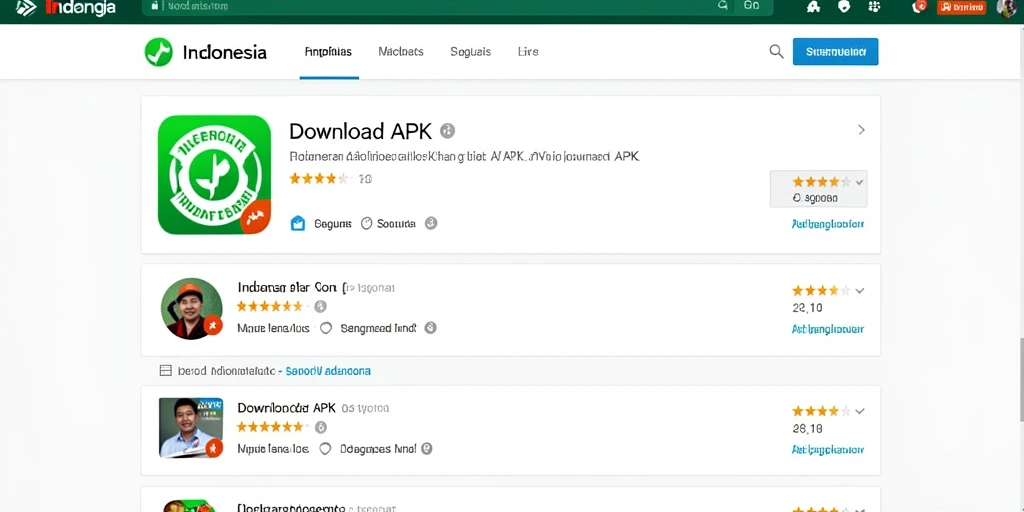1024x512 pixels.
Task: Click the orange badge on the Downlondid APK thumbnail
Action: pyautogui.click(x=213, y=448)
